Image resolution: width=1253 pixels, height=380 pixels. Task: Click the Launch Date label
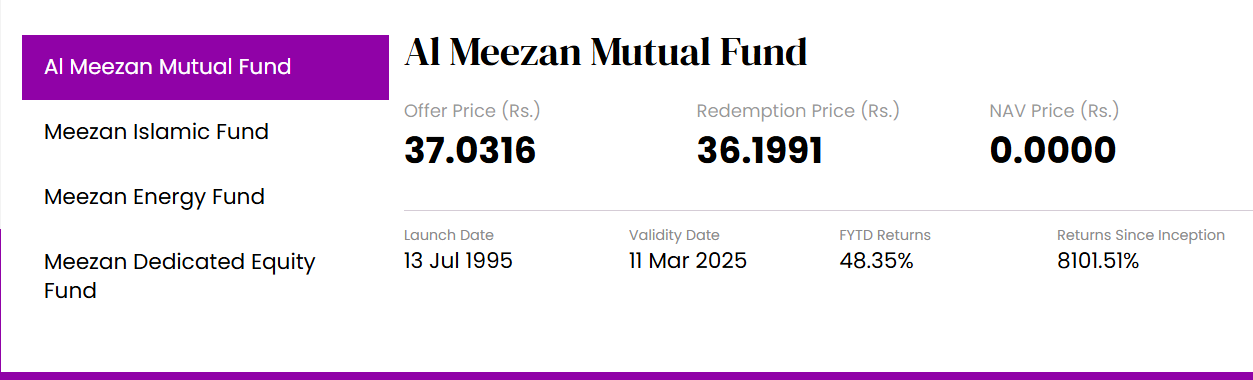(x=449, y=235)
